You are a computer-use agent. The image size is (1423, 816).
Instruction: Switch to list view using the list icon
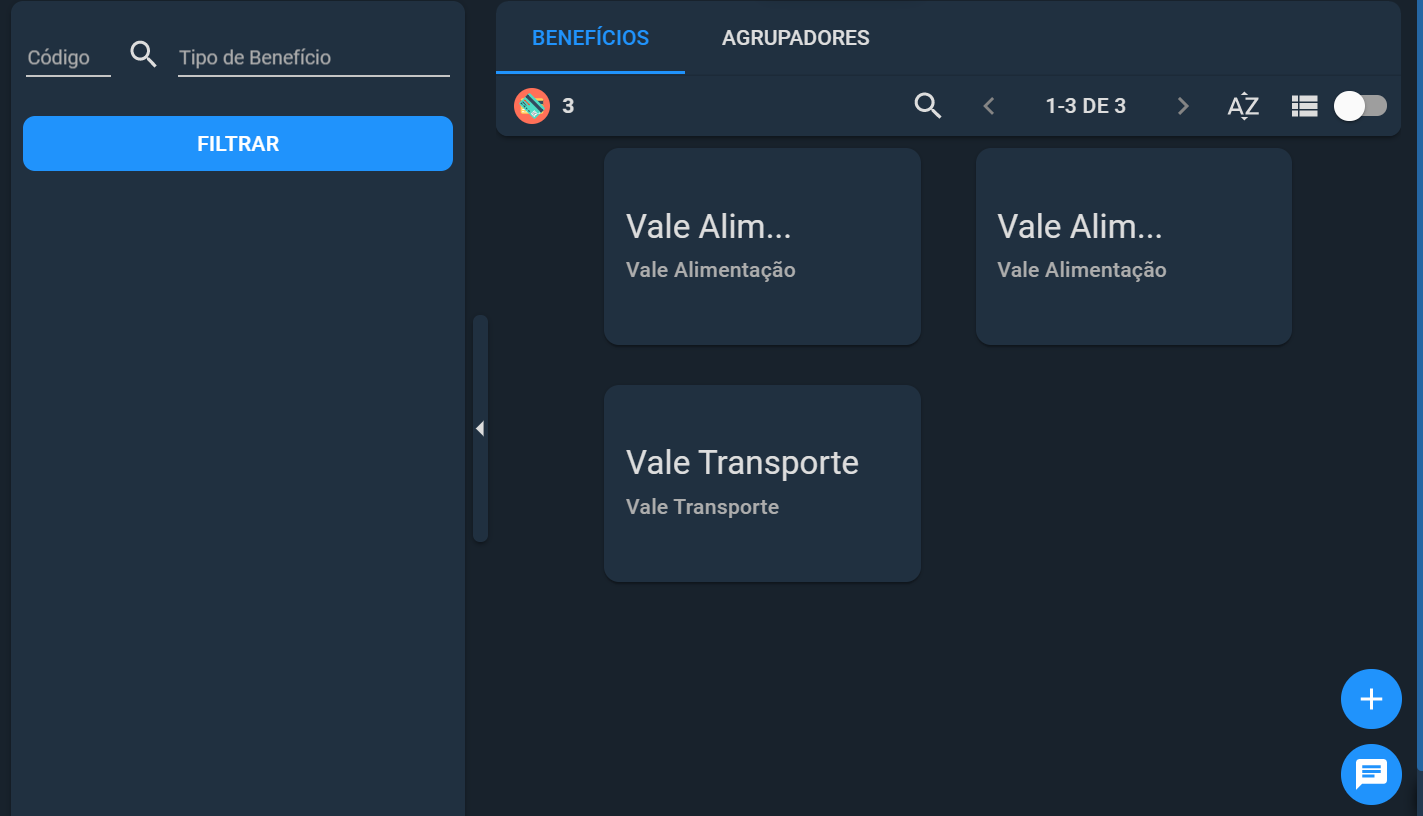pos(1304,105)
